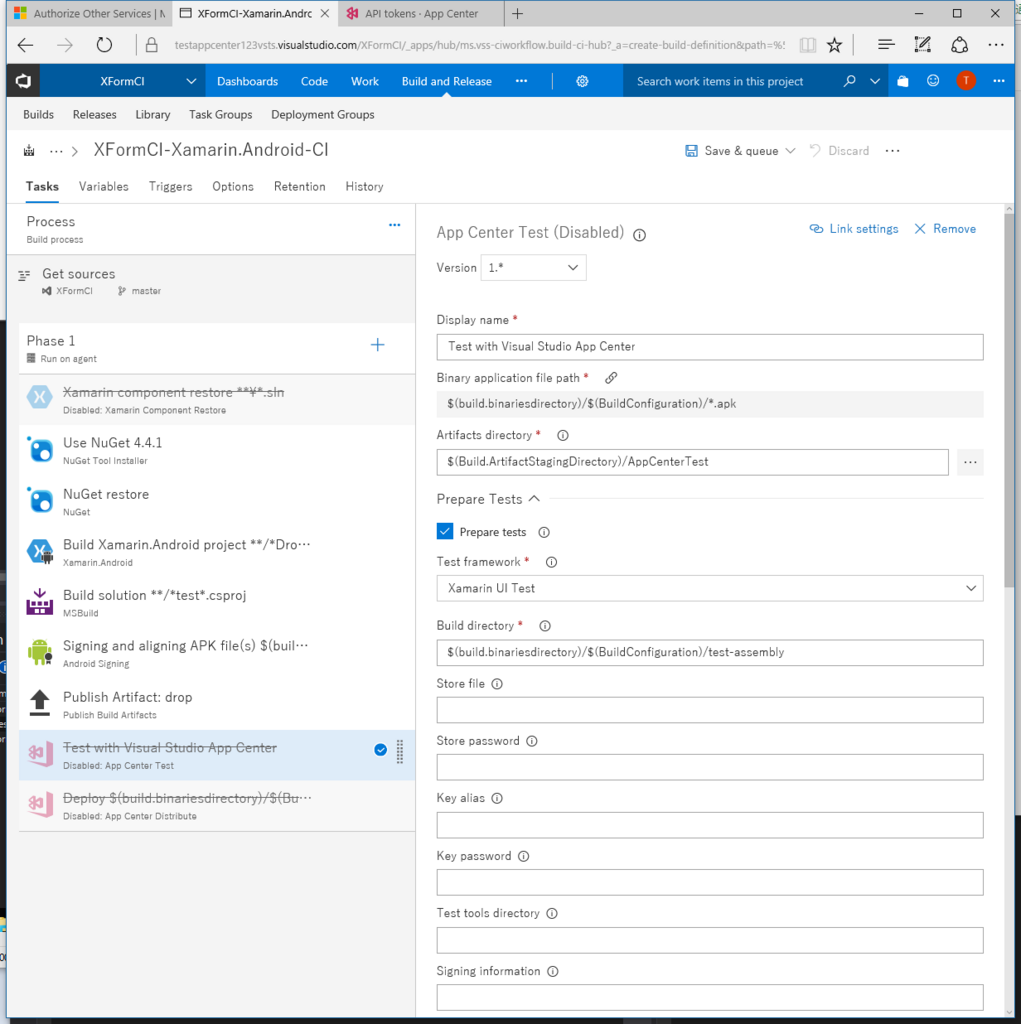
Task: Click drag handle on Test with Visual Studio App Center task
Action: point(400,752)
